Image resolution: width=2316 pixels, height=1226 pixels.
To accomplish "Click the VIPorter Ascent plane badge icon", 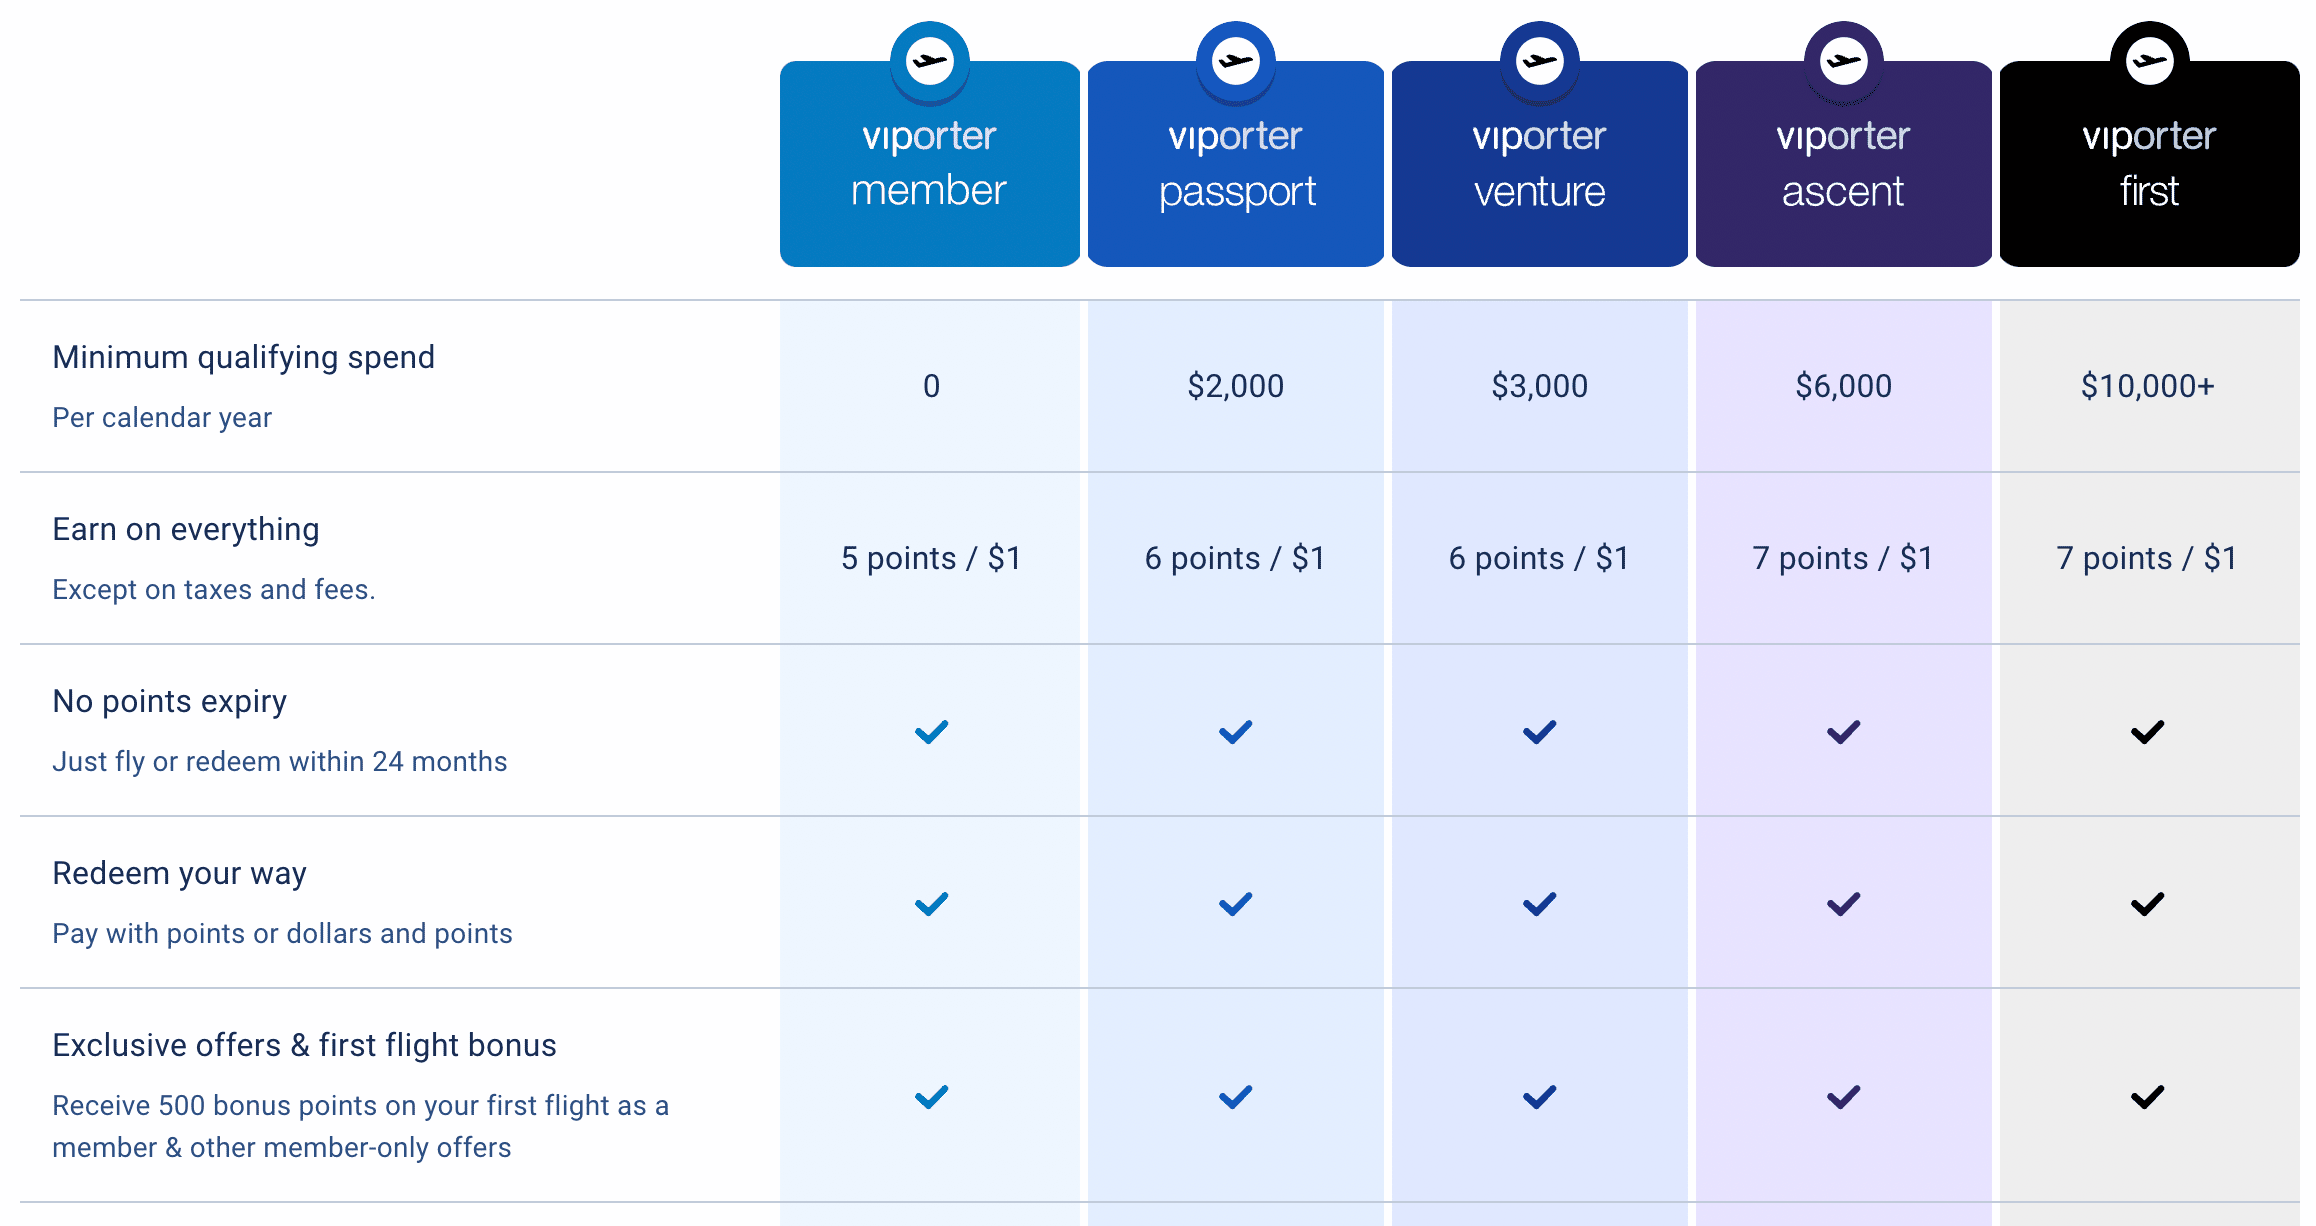I will click(1844, 61).
